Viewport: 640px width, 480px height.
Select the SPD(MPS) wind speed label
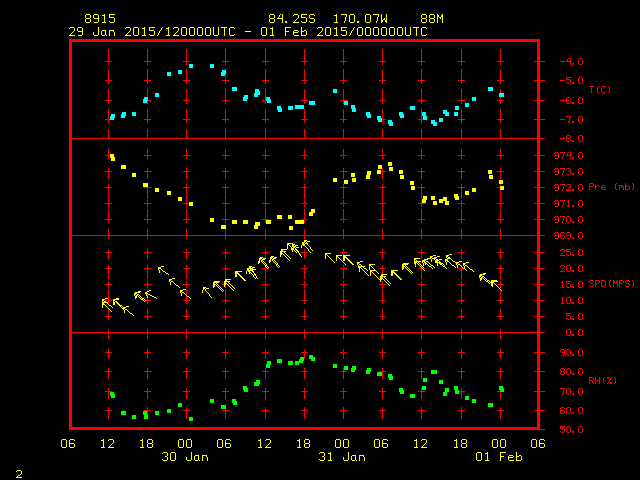(613, 284)
